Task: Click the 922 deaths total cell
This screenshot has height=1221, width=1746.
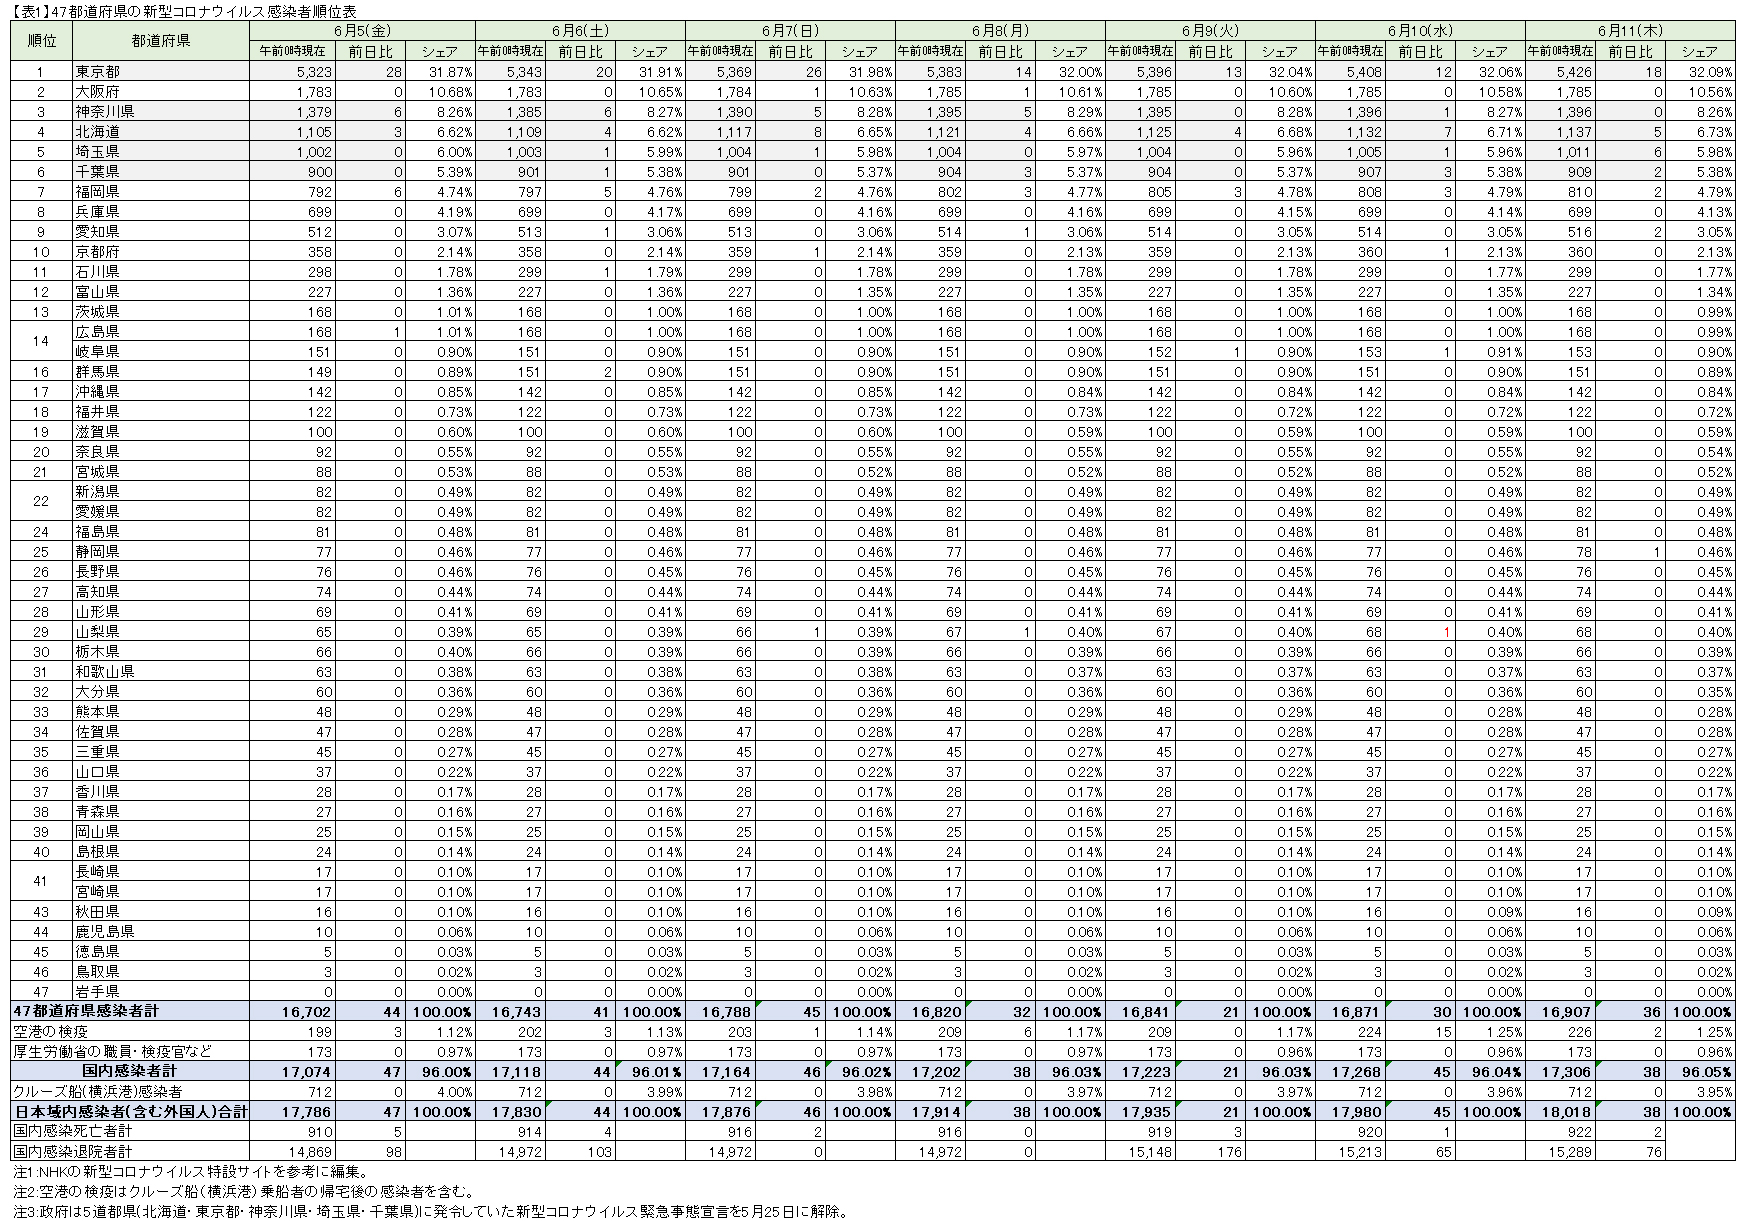Action: tap(1560, 1131)
